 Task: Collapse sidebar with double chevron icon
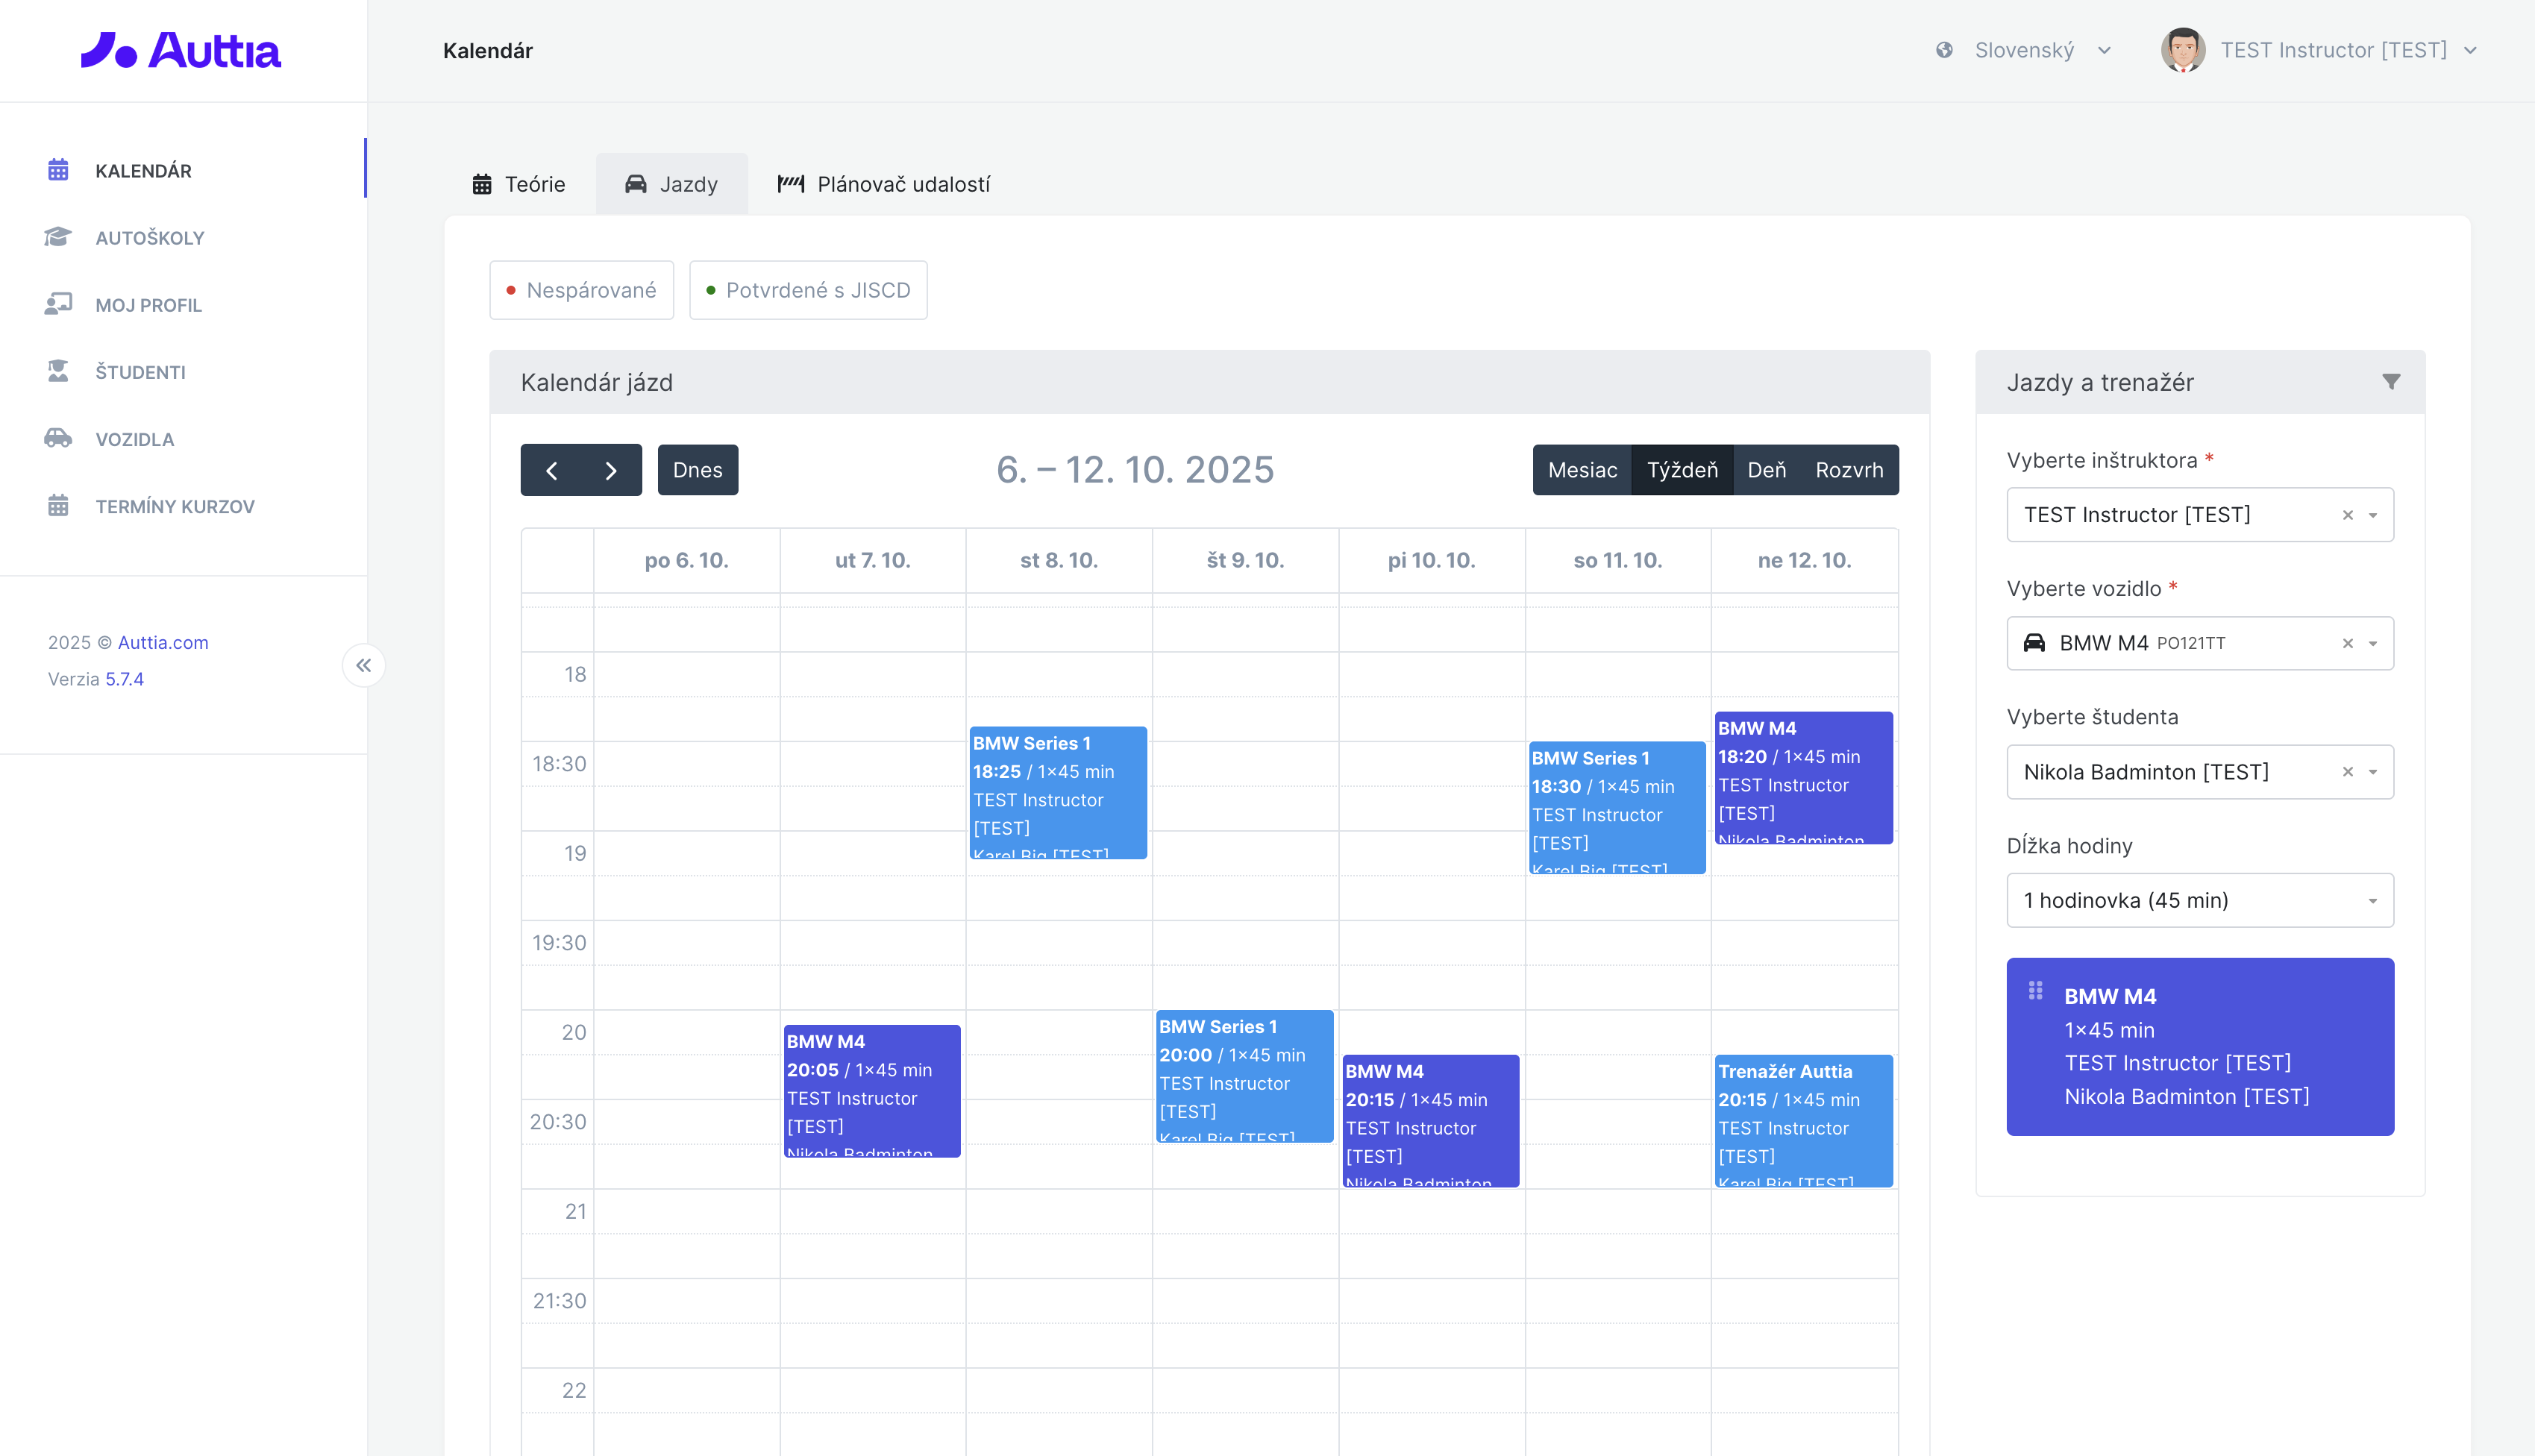tap(364, 665)
